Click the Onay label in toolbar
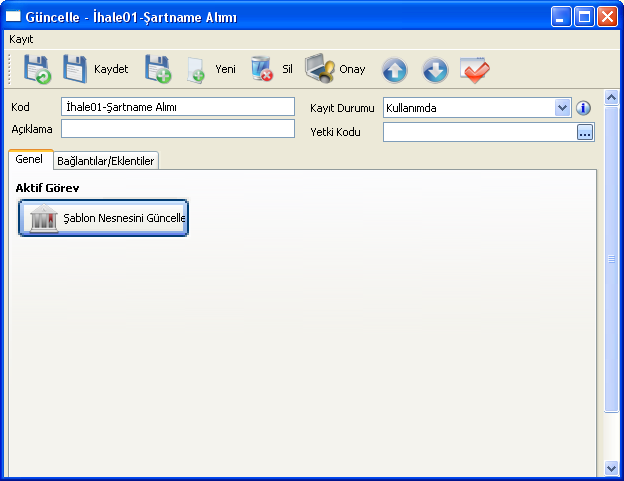This screenshot has height=481, width=624. click(x=352, y=69)
